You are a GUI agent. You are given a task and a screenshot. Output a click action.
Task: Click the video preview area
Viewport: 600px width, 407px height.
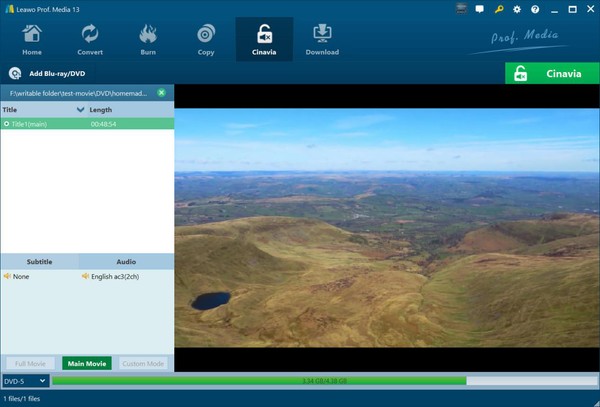click(x=387, y=228)
